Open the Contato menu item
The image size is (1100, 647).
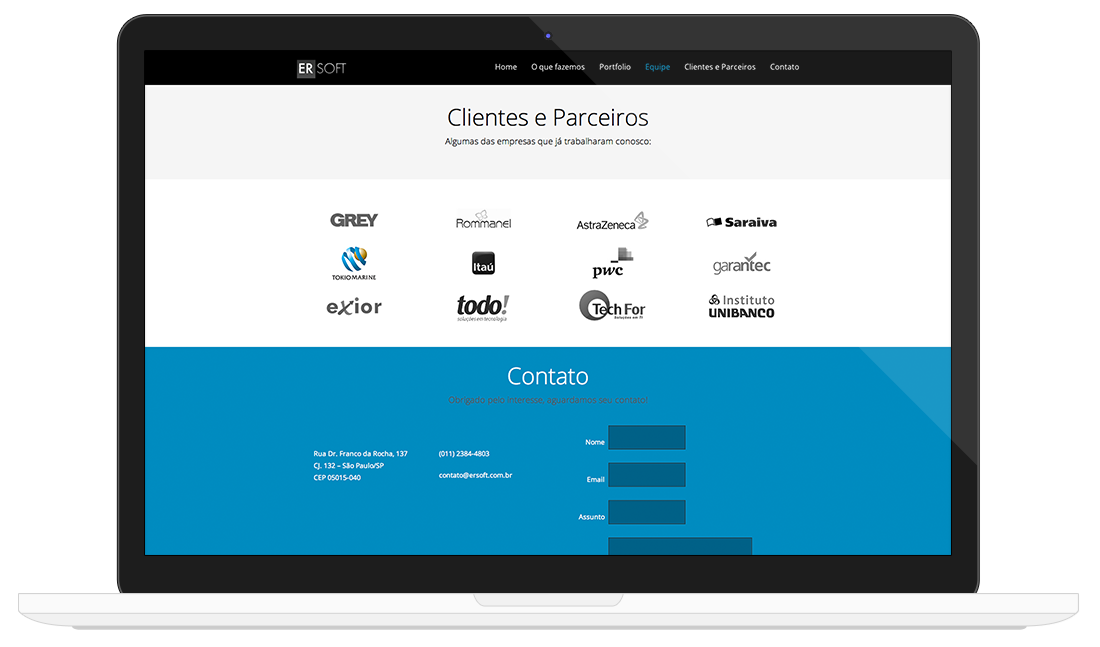click(784, 67)
